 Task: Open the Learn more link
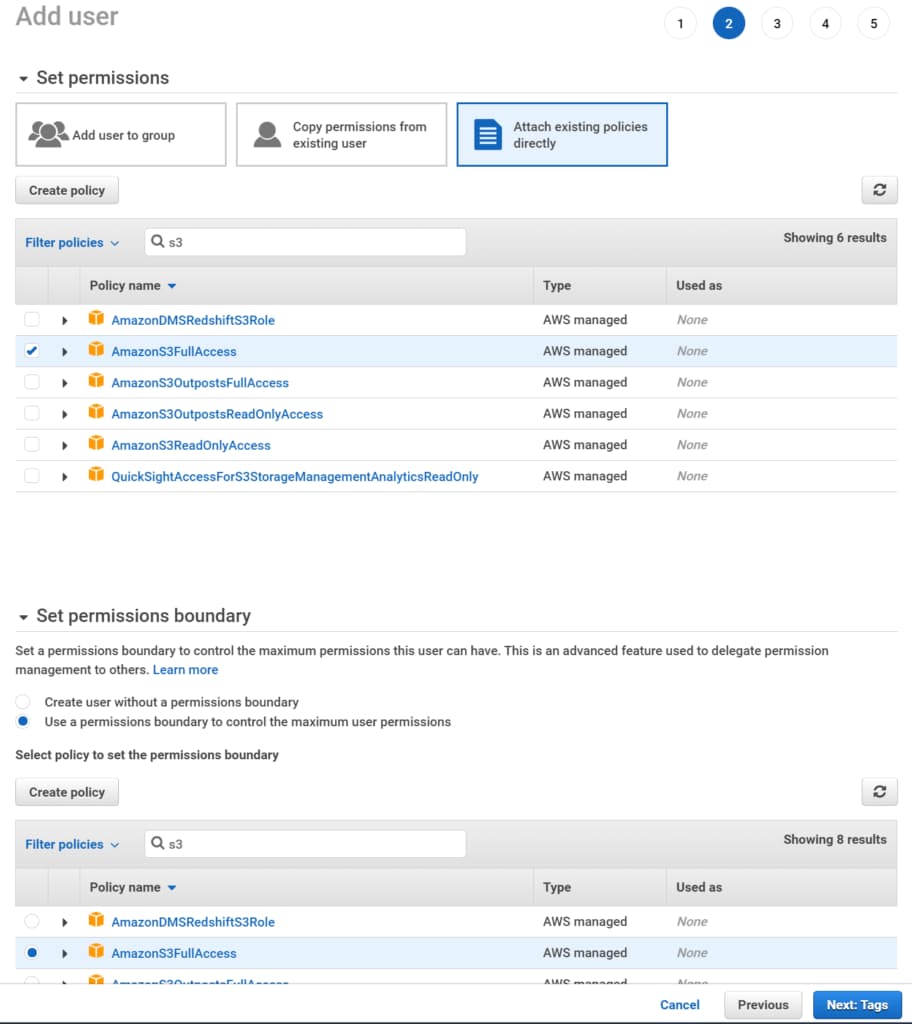(x=186, y=669)
